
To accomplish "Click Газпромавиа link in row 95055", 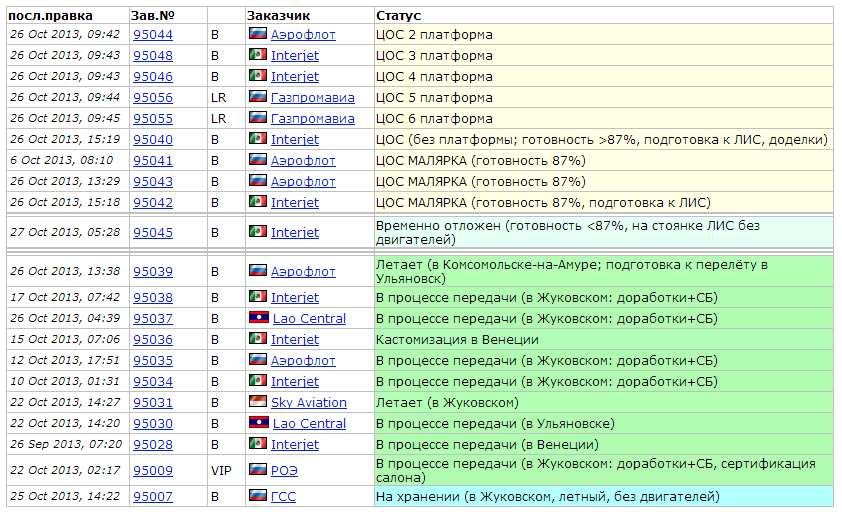I will [x=313, y=119].
